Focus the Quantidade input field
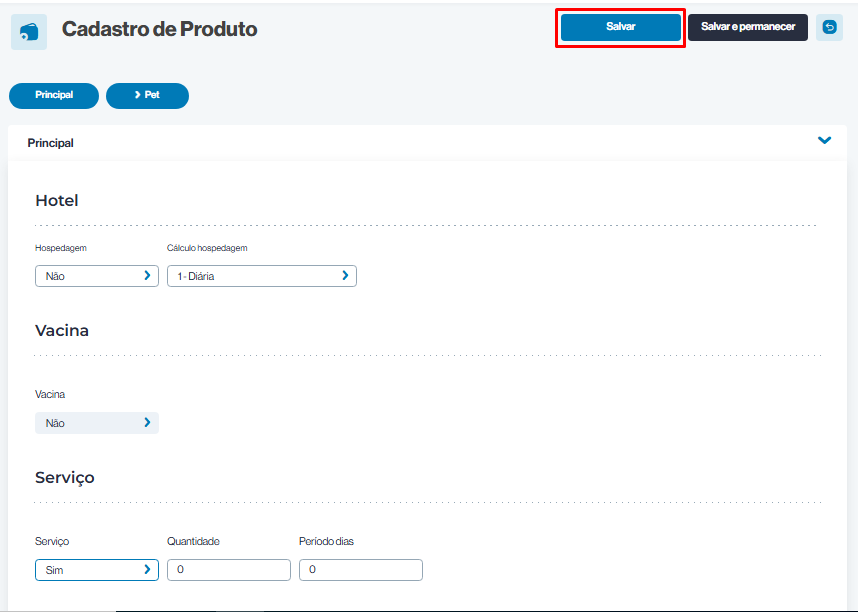858x612 pixels. (x=229, y=570)
